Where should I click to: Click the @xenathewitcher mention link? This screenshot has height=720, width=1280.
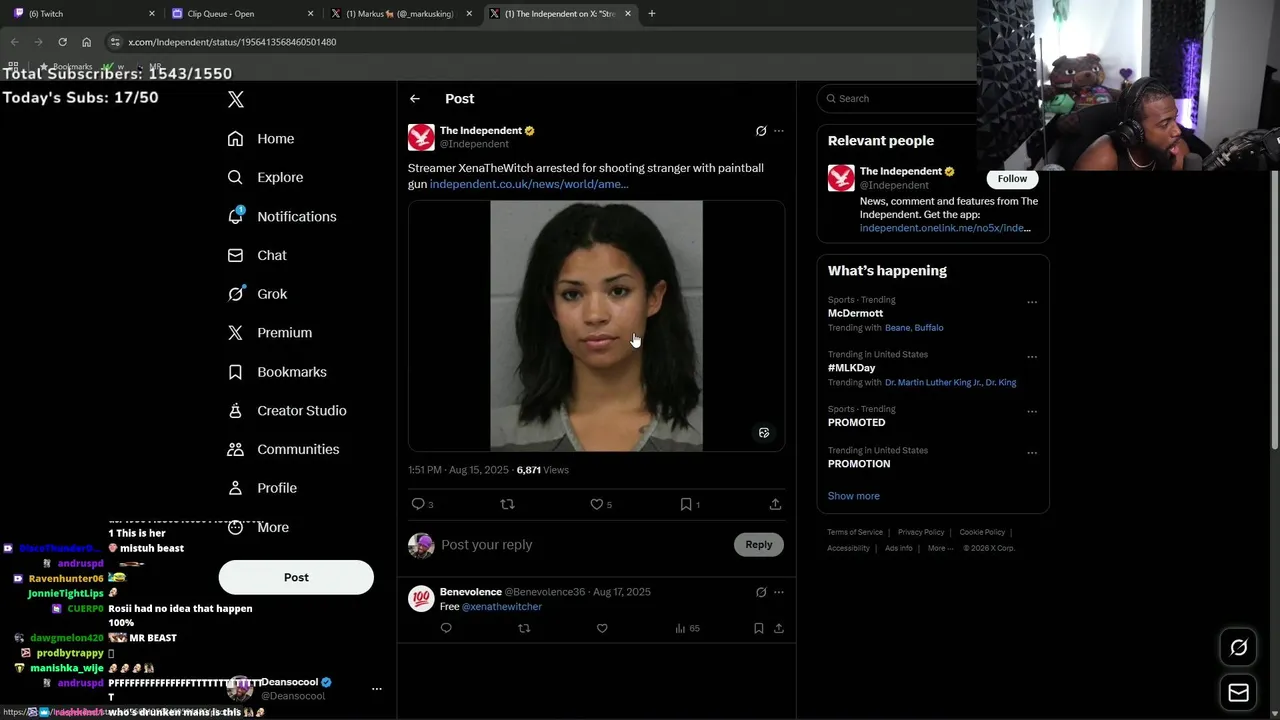(502, 607)
